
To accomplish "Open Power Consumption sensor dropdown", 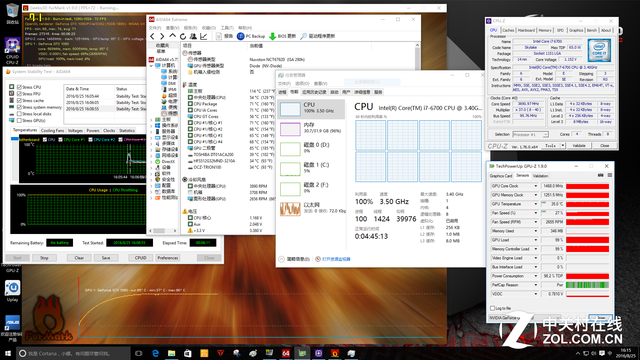I will (x=536, y=276).
